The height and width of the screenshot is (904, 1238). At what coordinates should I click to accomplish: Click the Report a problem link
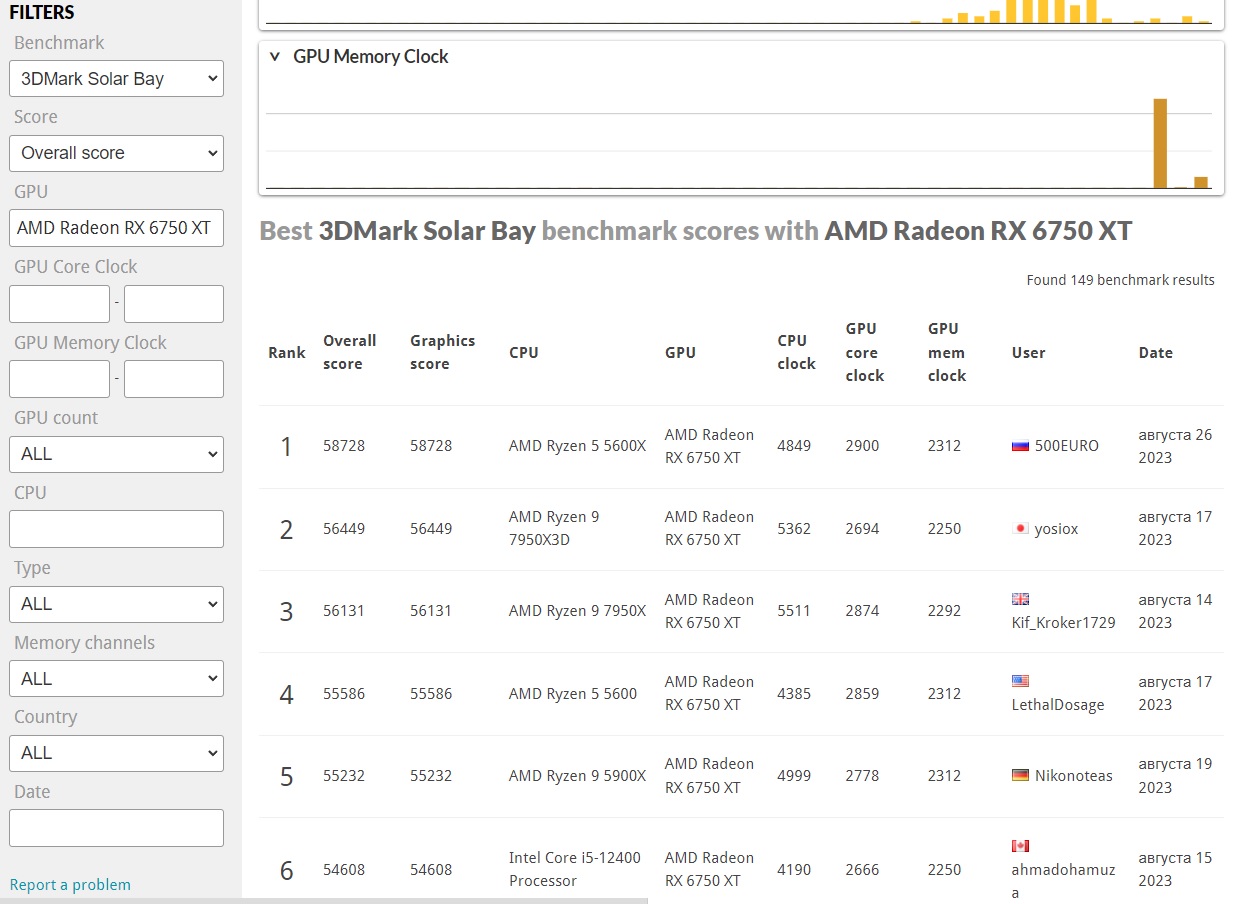coord(70,884)
